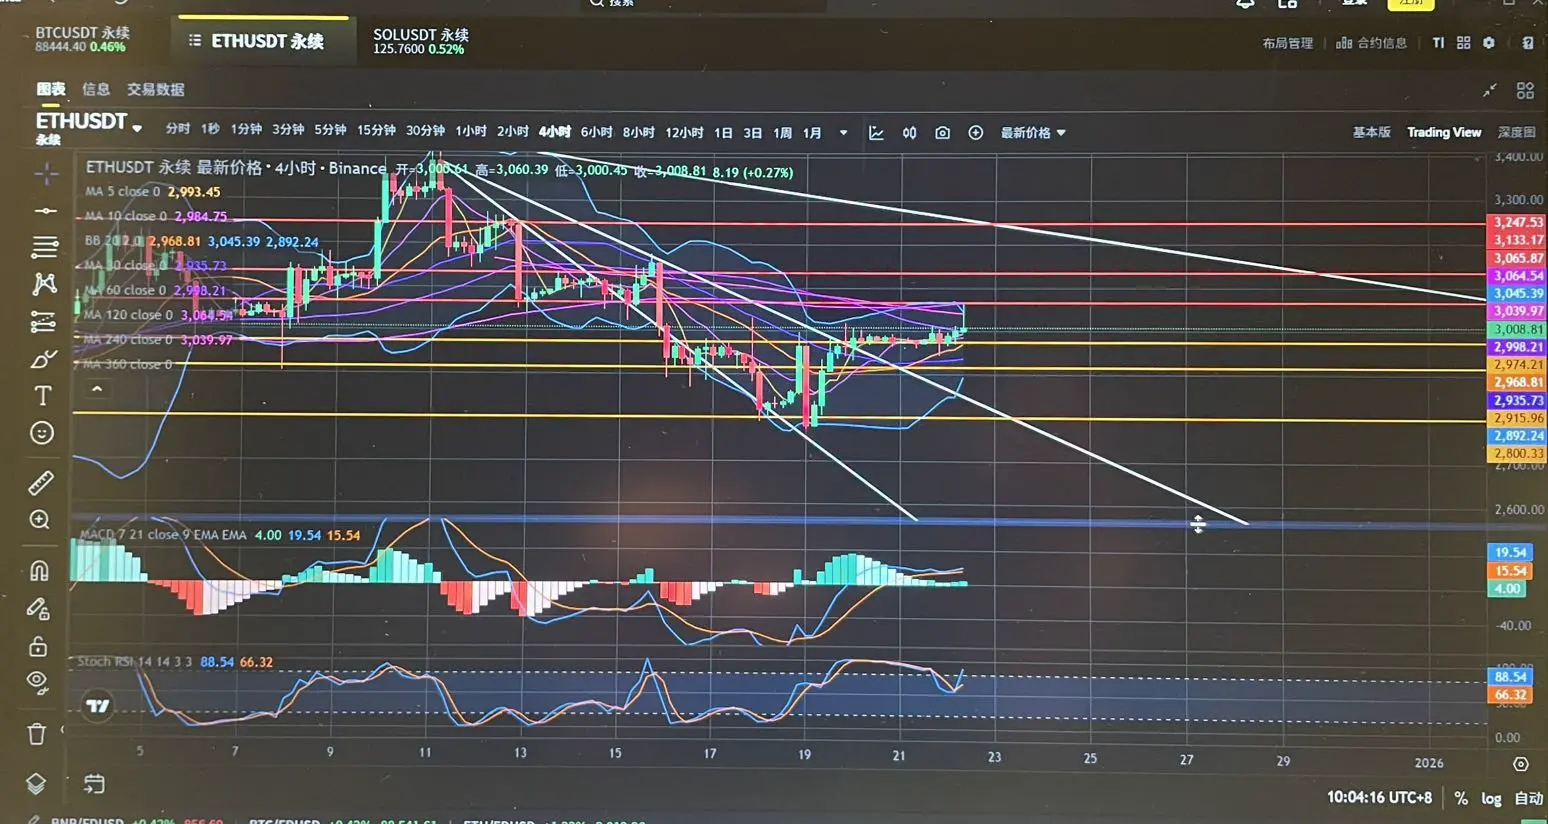The width and height of the screenshot is (1548, 824).
Task: Select the trend line drawing tool
Action: [x=45, y=211]
